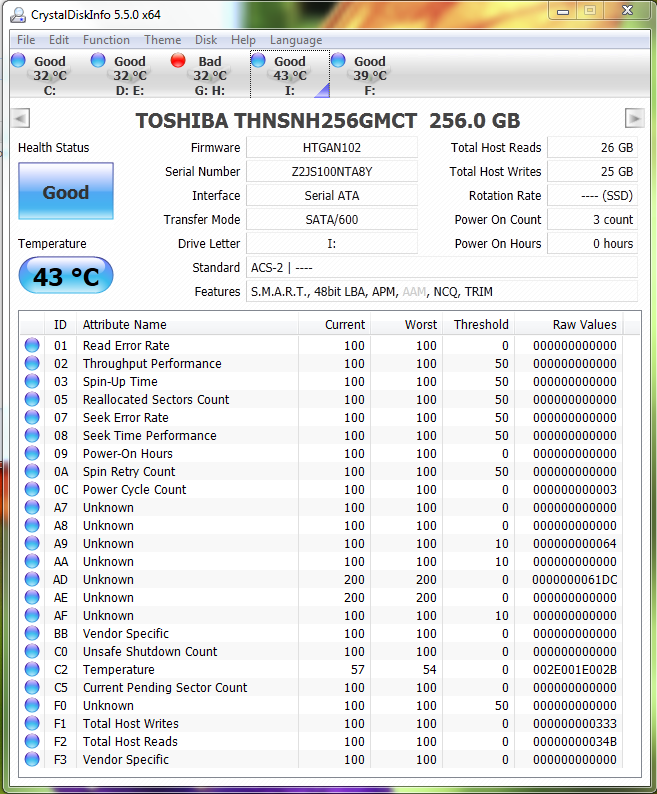This screenshot has width=657, height=794.
Task: Open the Disk menu
Action: 206,40
